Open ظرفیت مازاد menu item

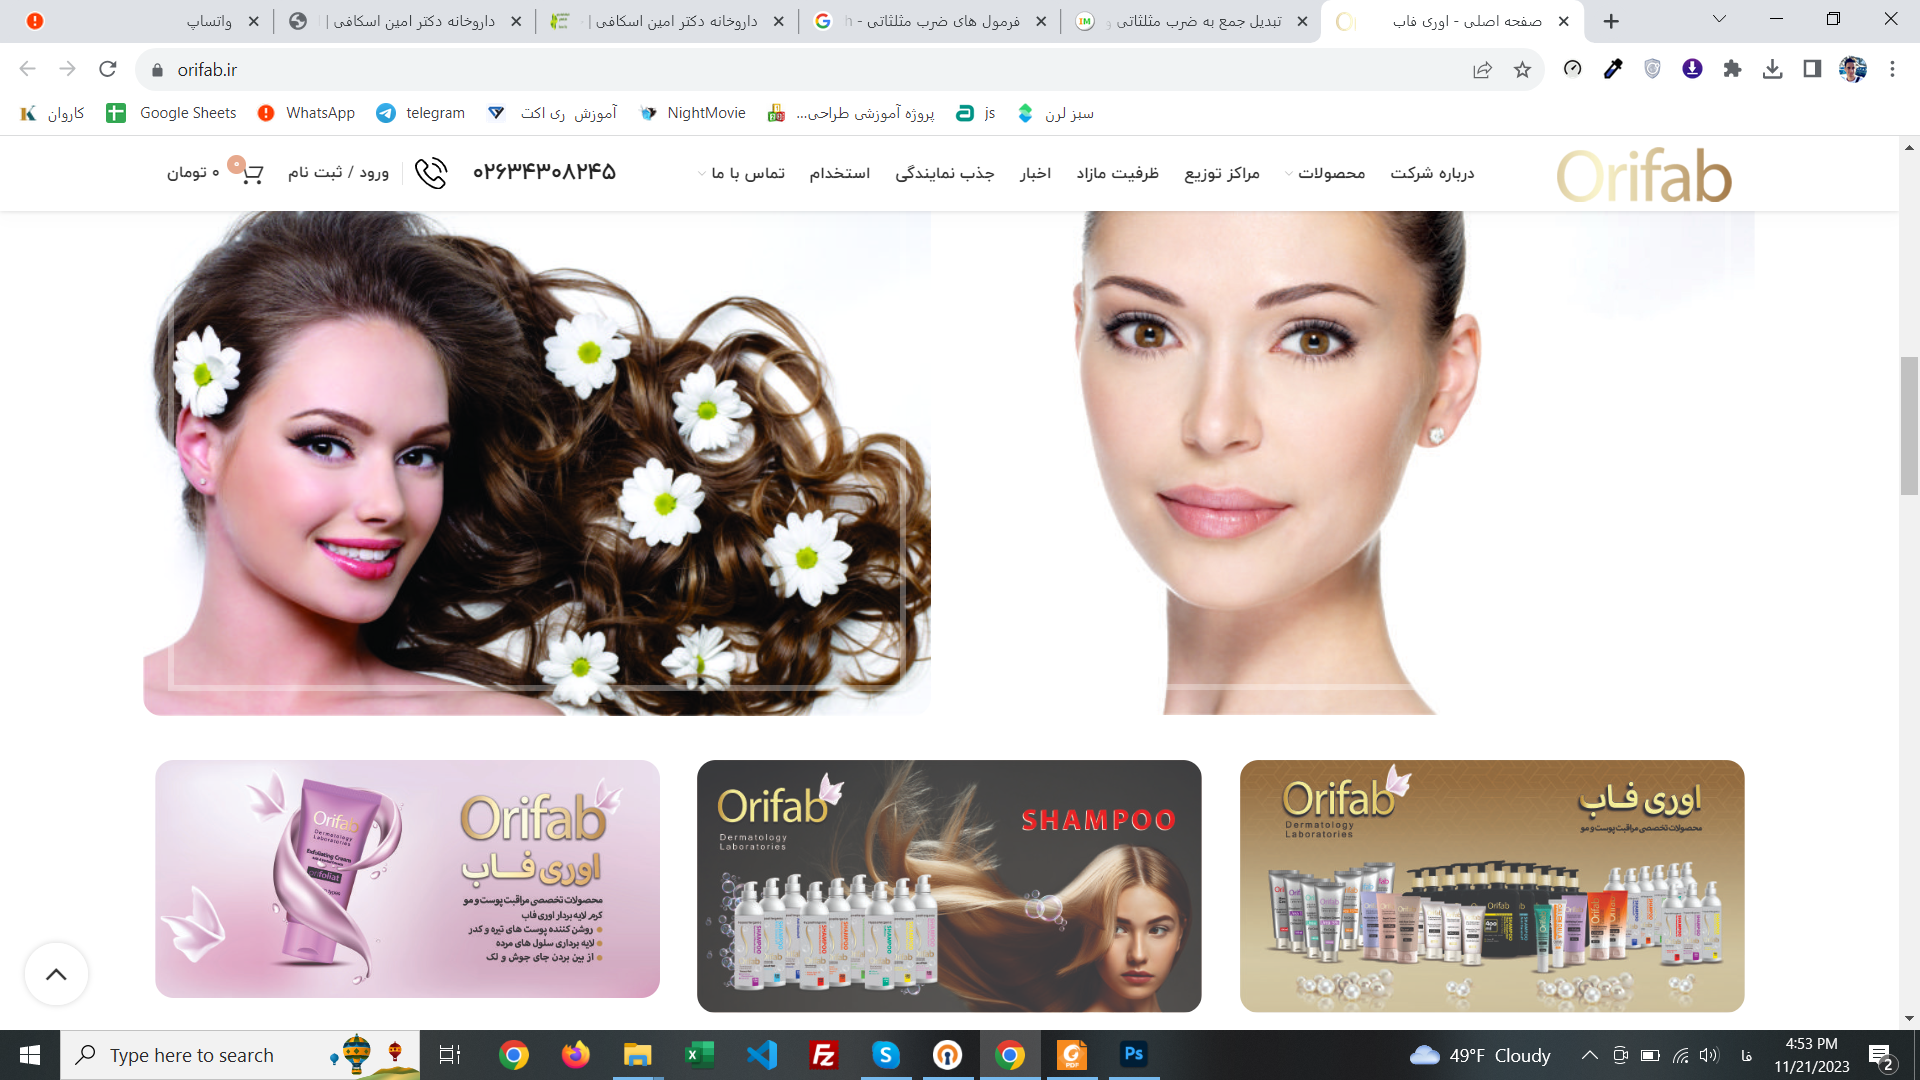click(x=1117, y=173)
